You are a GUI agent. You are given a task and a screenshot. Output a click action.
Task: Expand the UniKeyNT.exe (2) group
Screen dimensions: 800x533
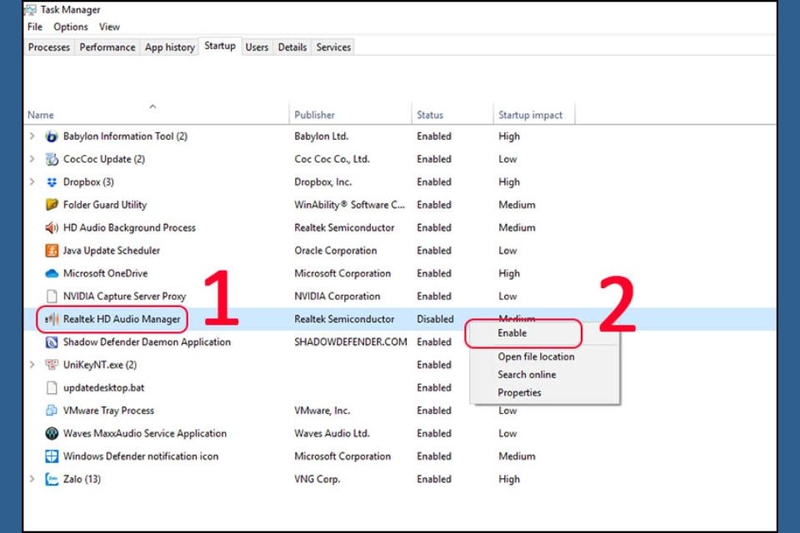[x=32, y=365]
